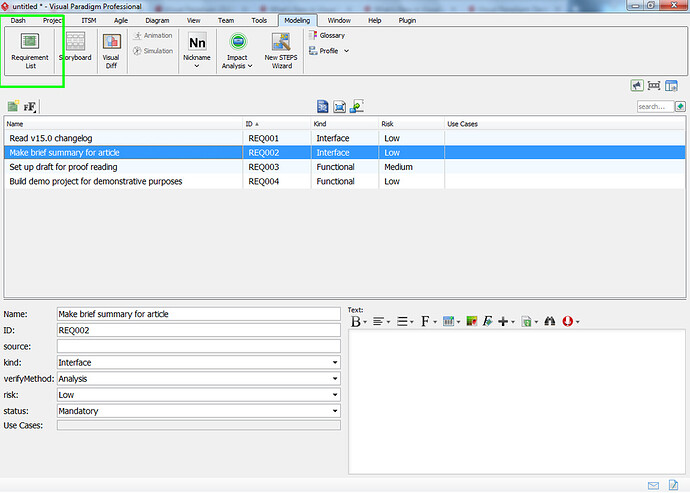Image resolution: width=690 pixels, height=493 pixels.
Task: Open the Help tab
Action: click(x=374, y=20)
